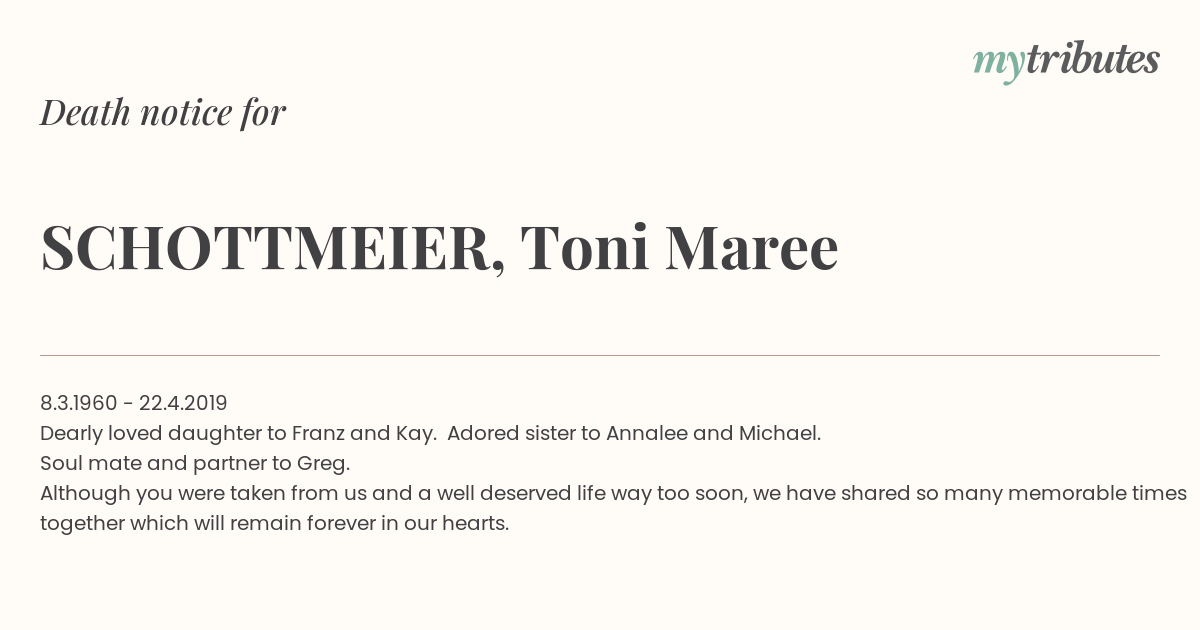Click the birth date 8.3.1960
This screenshot has height=630, width=1200.
click(x=79, y=403)
